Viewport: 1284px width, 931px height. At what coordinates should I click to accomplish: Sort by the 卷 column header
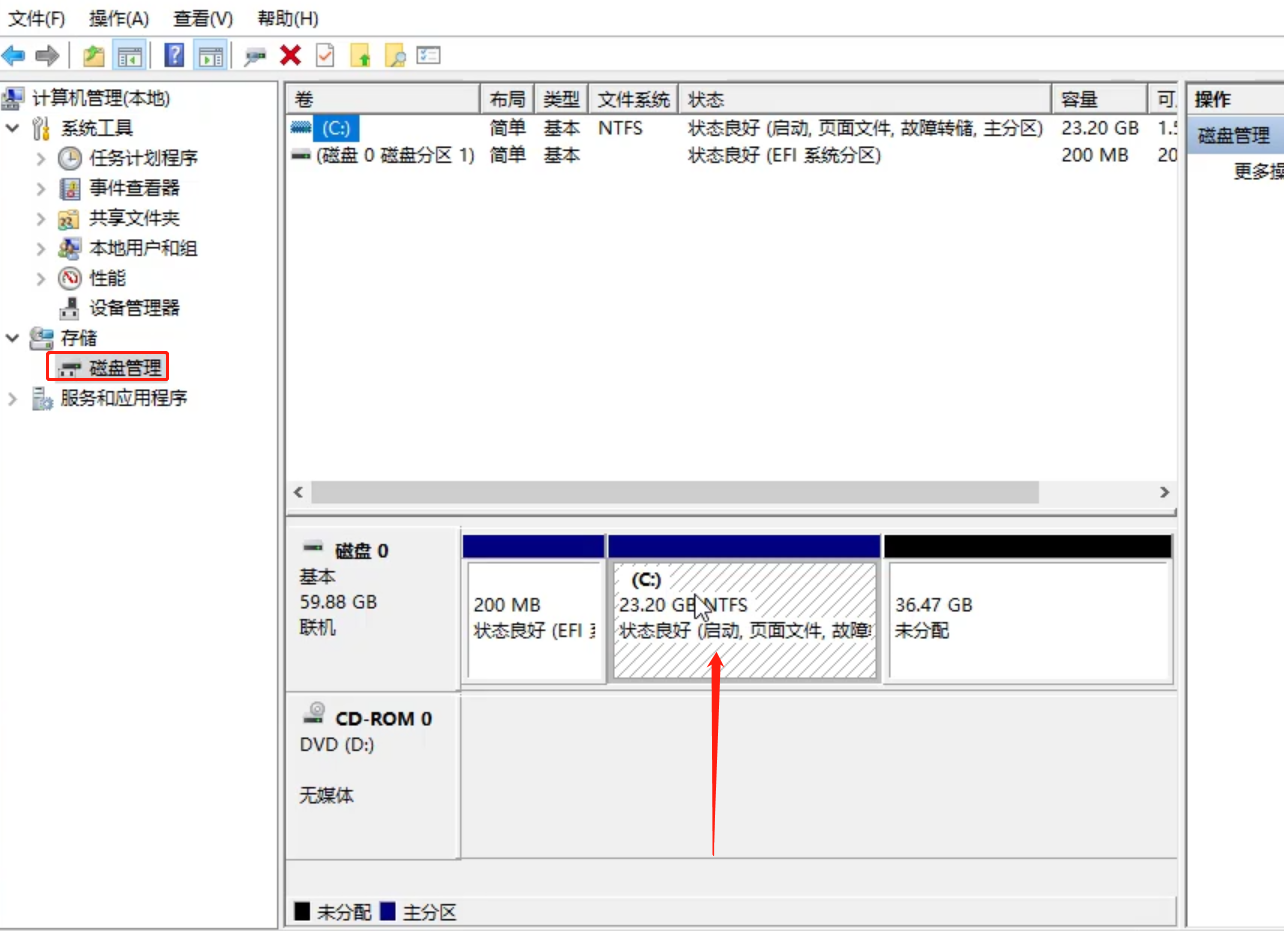383,99
